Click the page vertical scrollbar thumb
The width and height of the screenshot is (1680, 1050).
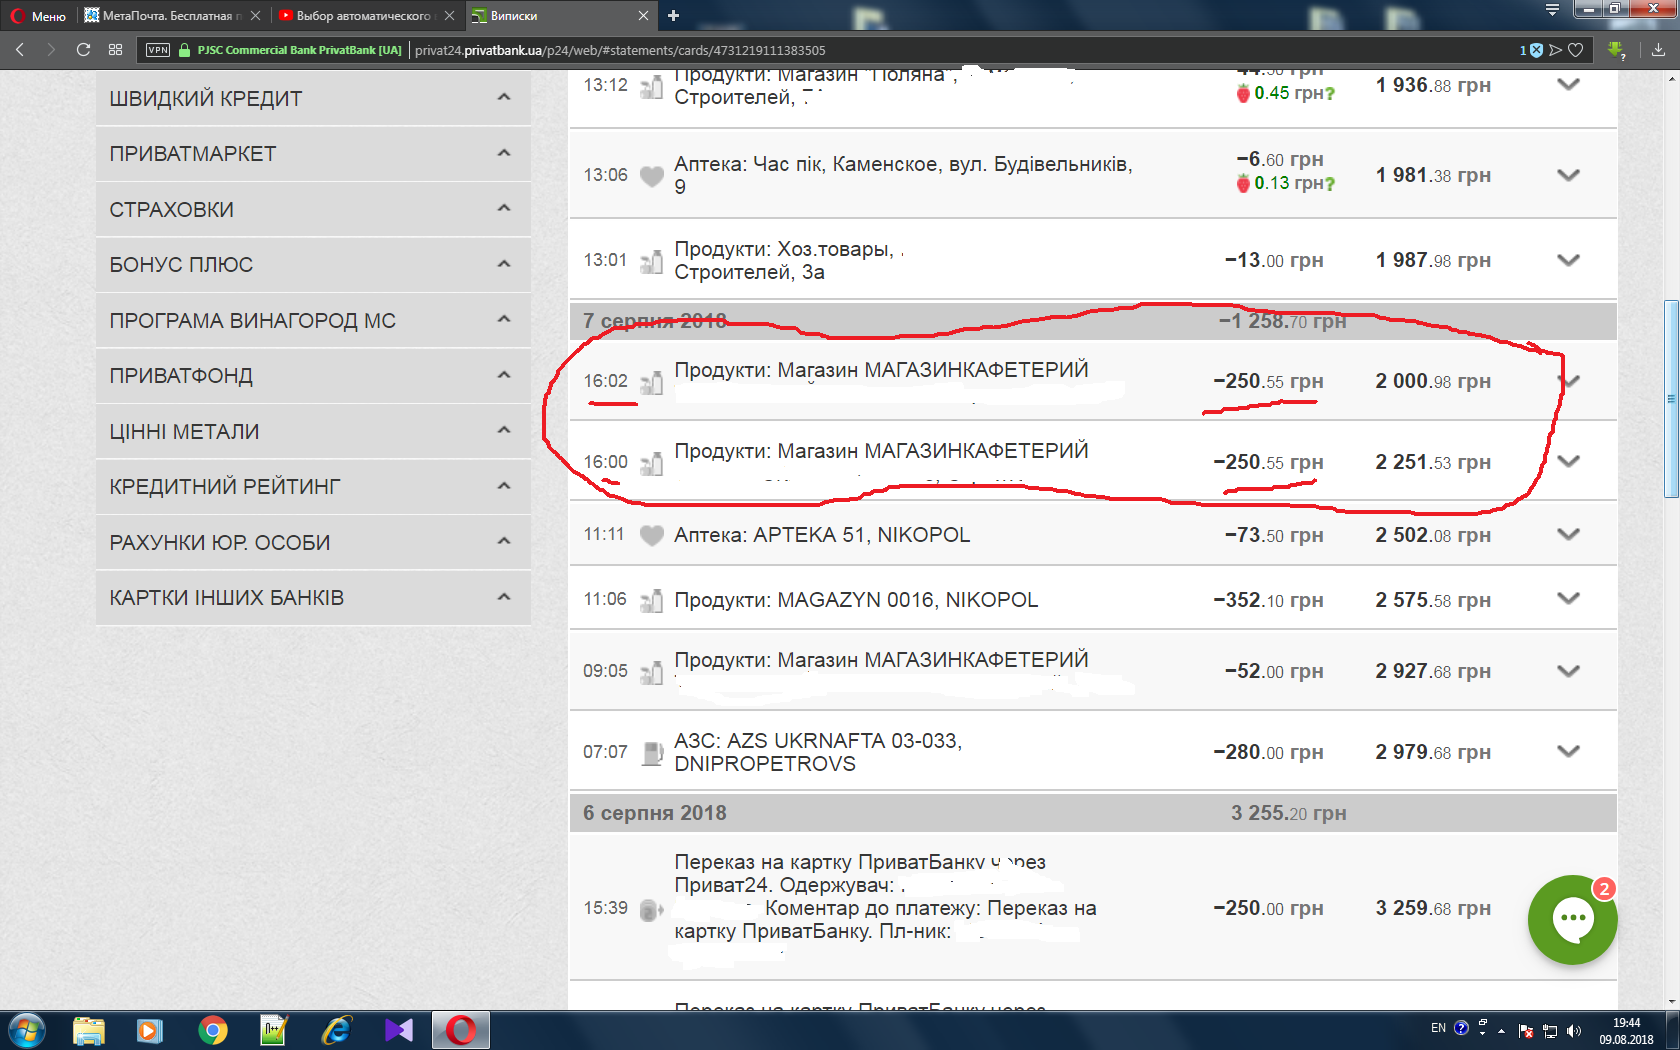tap(1671, 398)
